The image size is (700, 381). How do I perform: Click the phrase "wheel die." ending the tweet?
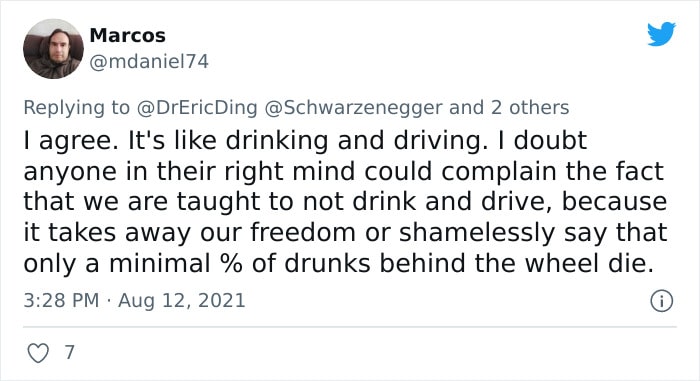(589, 263)
